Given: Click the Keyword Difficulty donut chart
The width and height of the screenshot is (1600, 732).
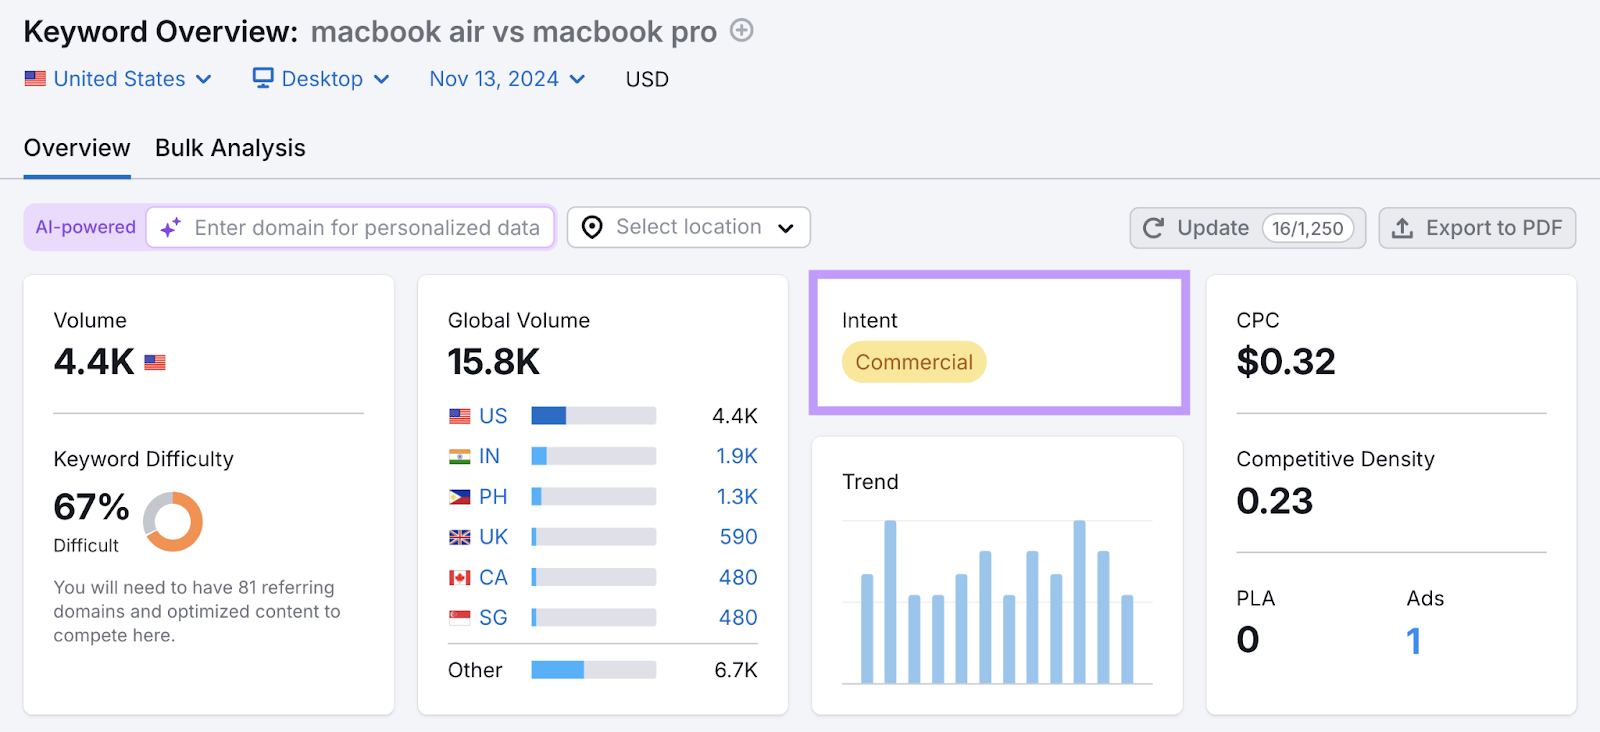Looking at the screenshot, I should coord(173,521).
